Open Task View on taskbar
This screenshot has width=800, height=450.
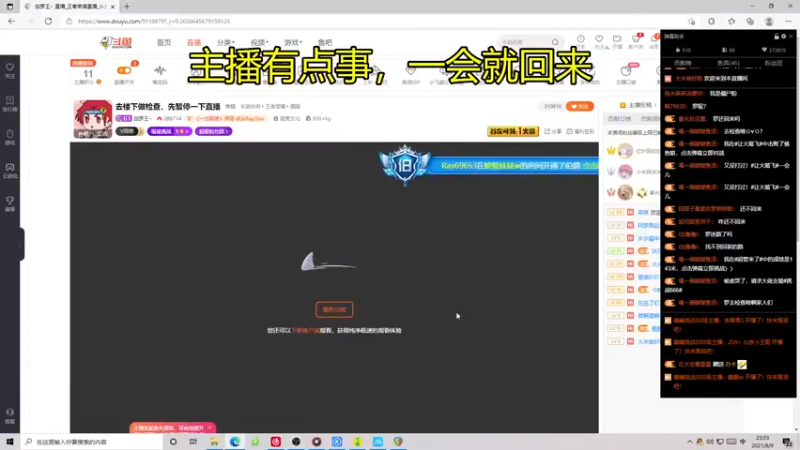[x=193, y=442]
